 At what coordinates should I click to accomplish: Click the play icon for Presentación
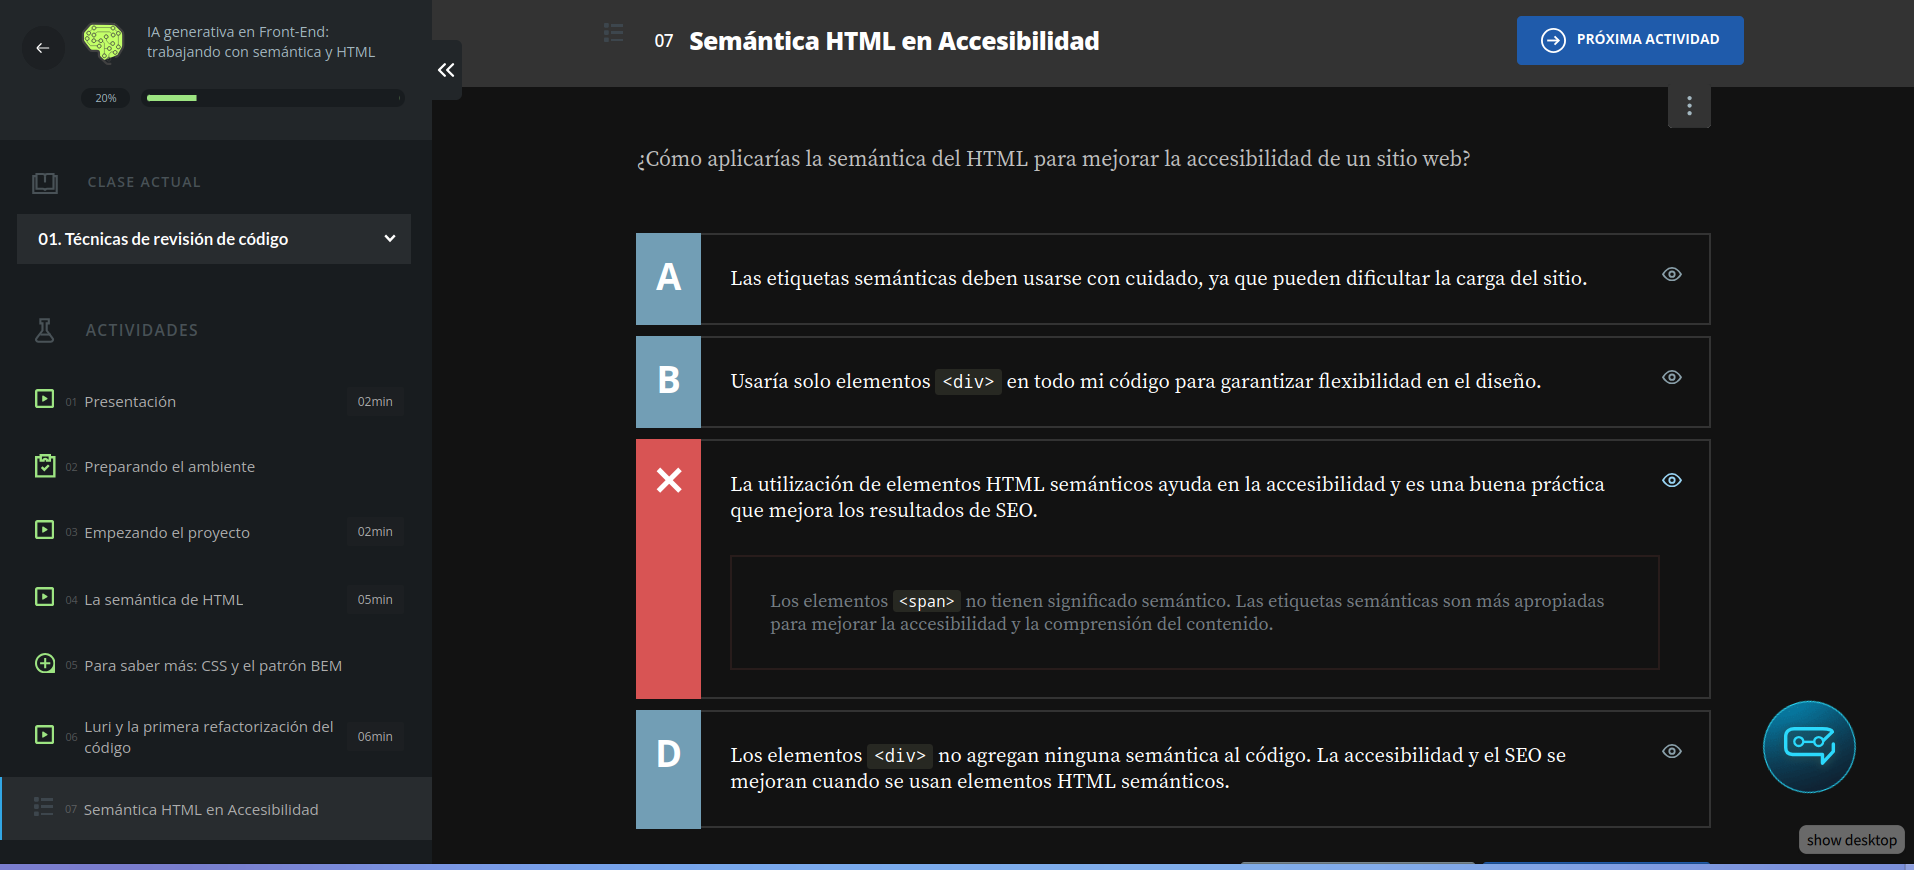[x=45, y=399]
